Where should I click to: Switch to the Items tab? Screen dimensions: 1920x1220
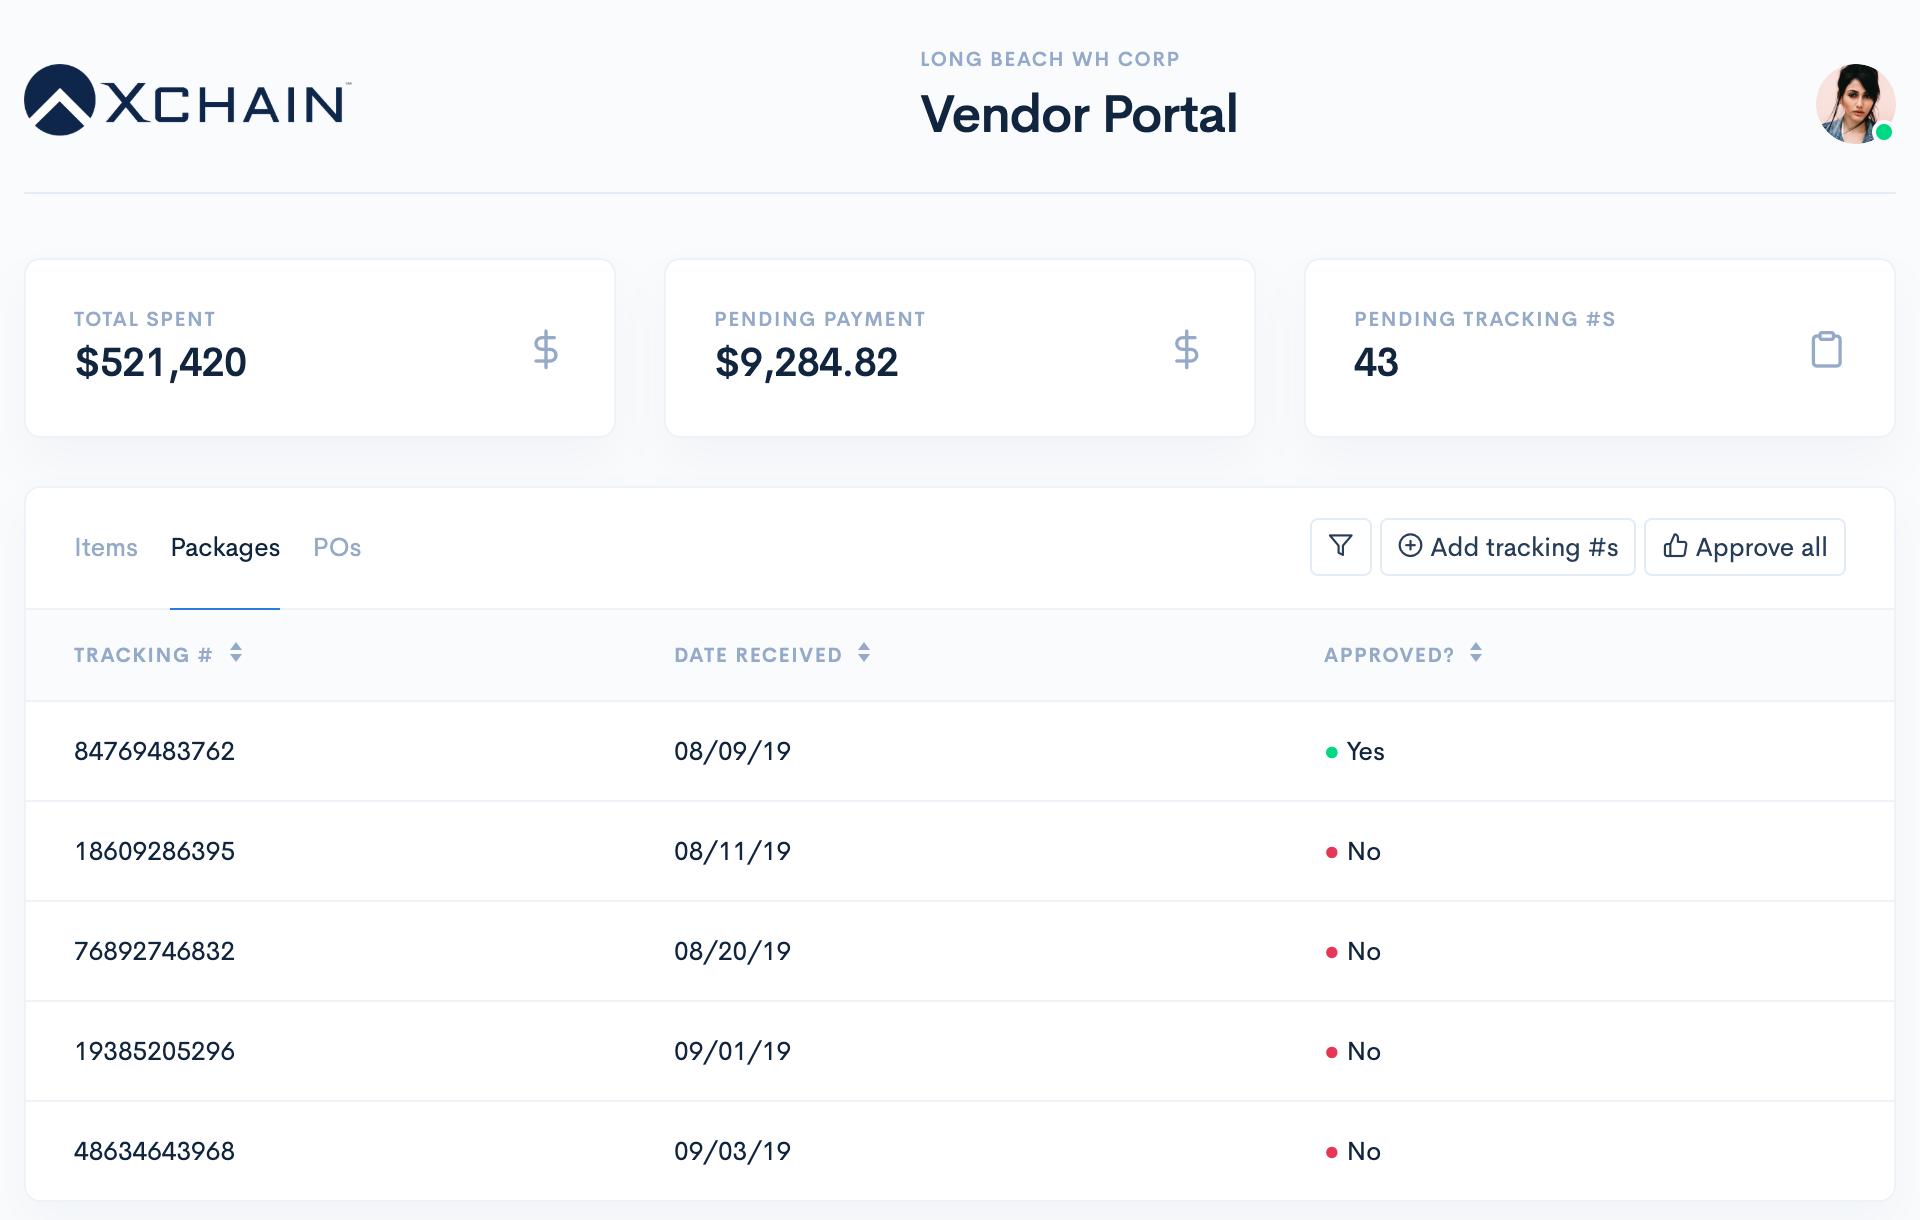click(x=106, y=547)
